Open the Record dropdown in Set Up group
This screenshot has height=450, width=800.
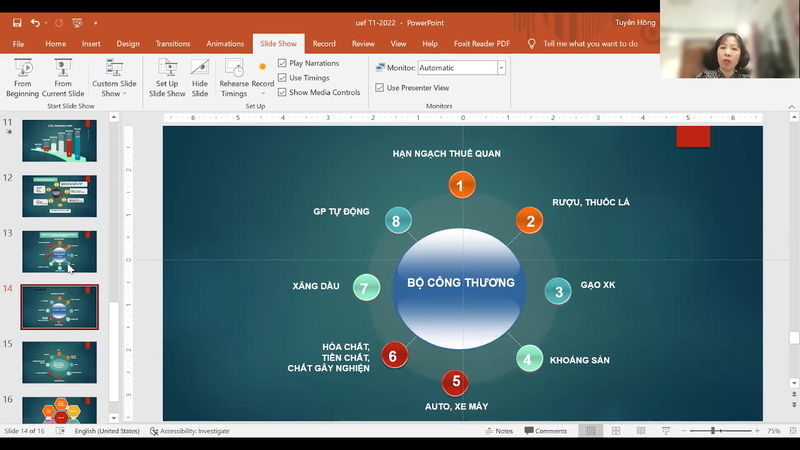point(263,78)
